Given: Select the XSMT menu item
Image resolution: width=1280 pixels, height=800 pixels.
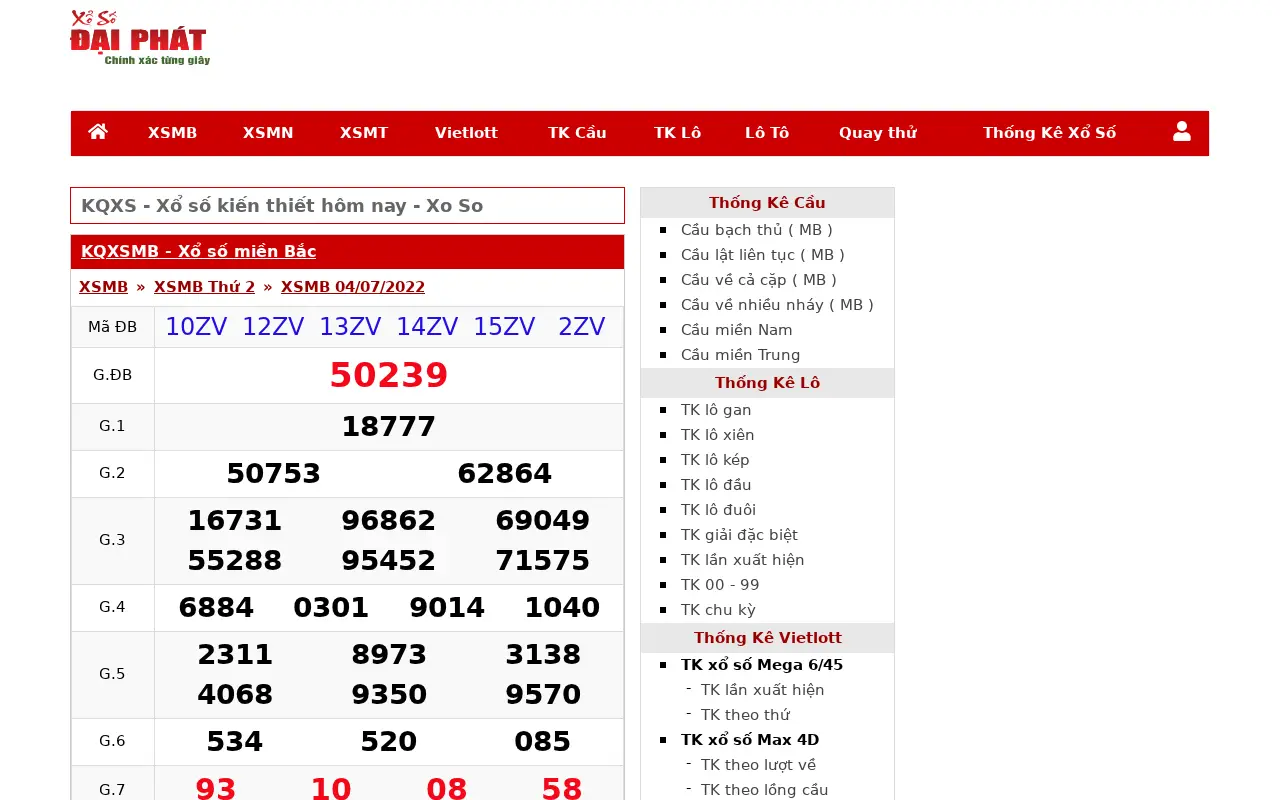Looking at the screenshot, I should pyautogui.click(x=364, y=133).
